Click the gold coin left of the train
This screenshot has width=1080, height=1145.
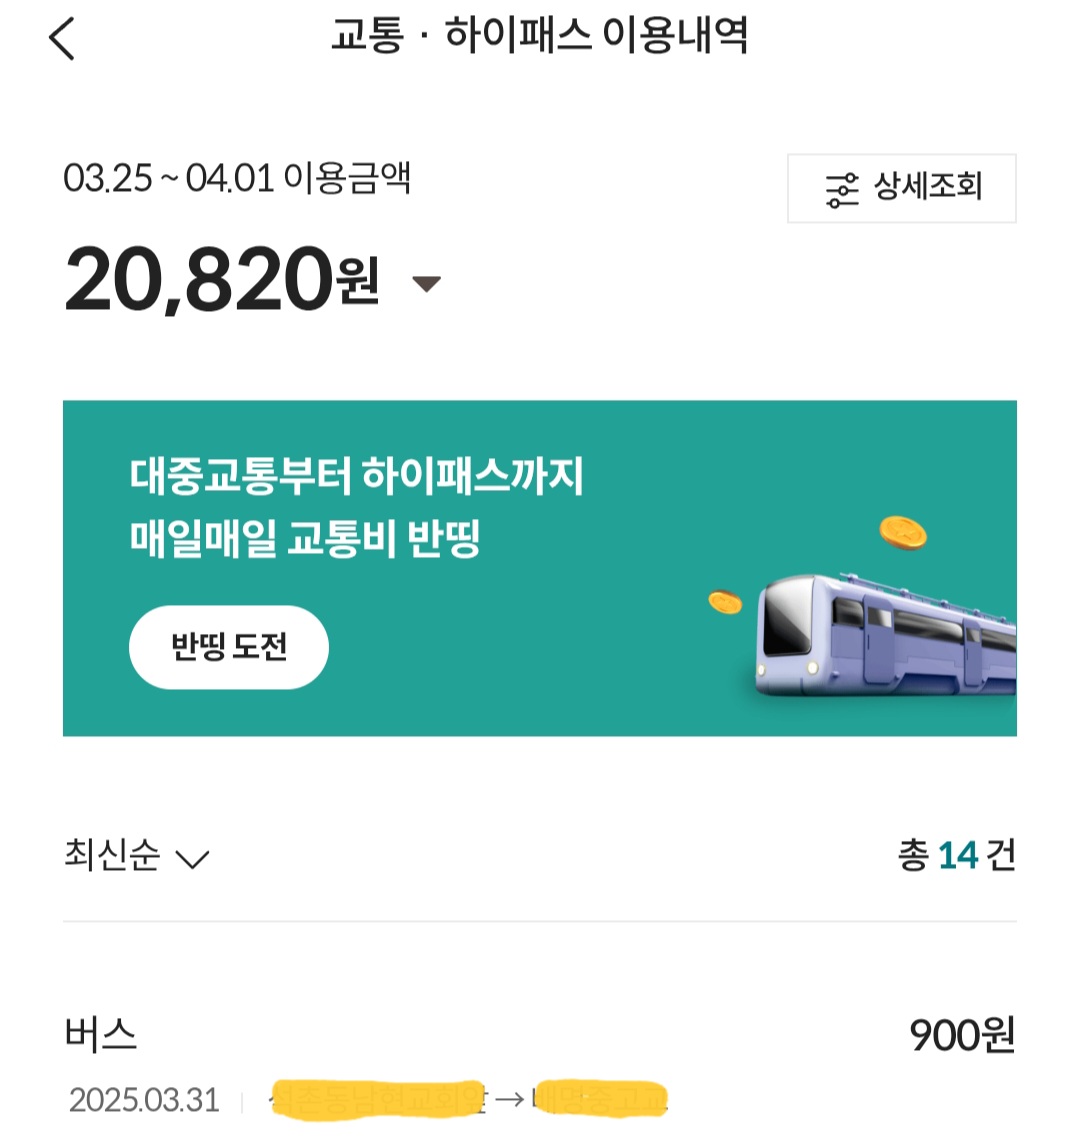coord(725,602)
